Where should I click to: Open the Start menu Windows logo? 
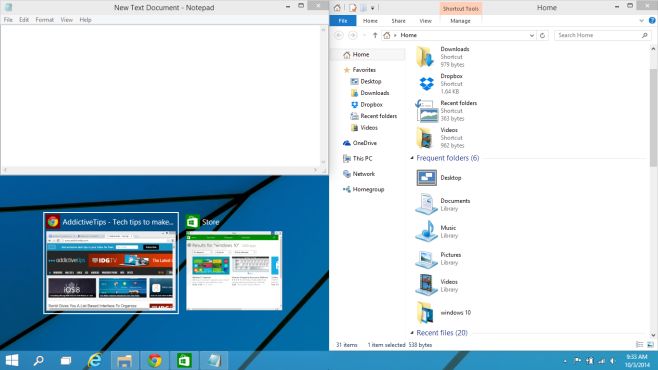[12, 360]
